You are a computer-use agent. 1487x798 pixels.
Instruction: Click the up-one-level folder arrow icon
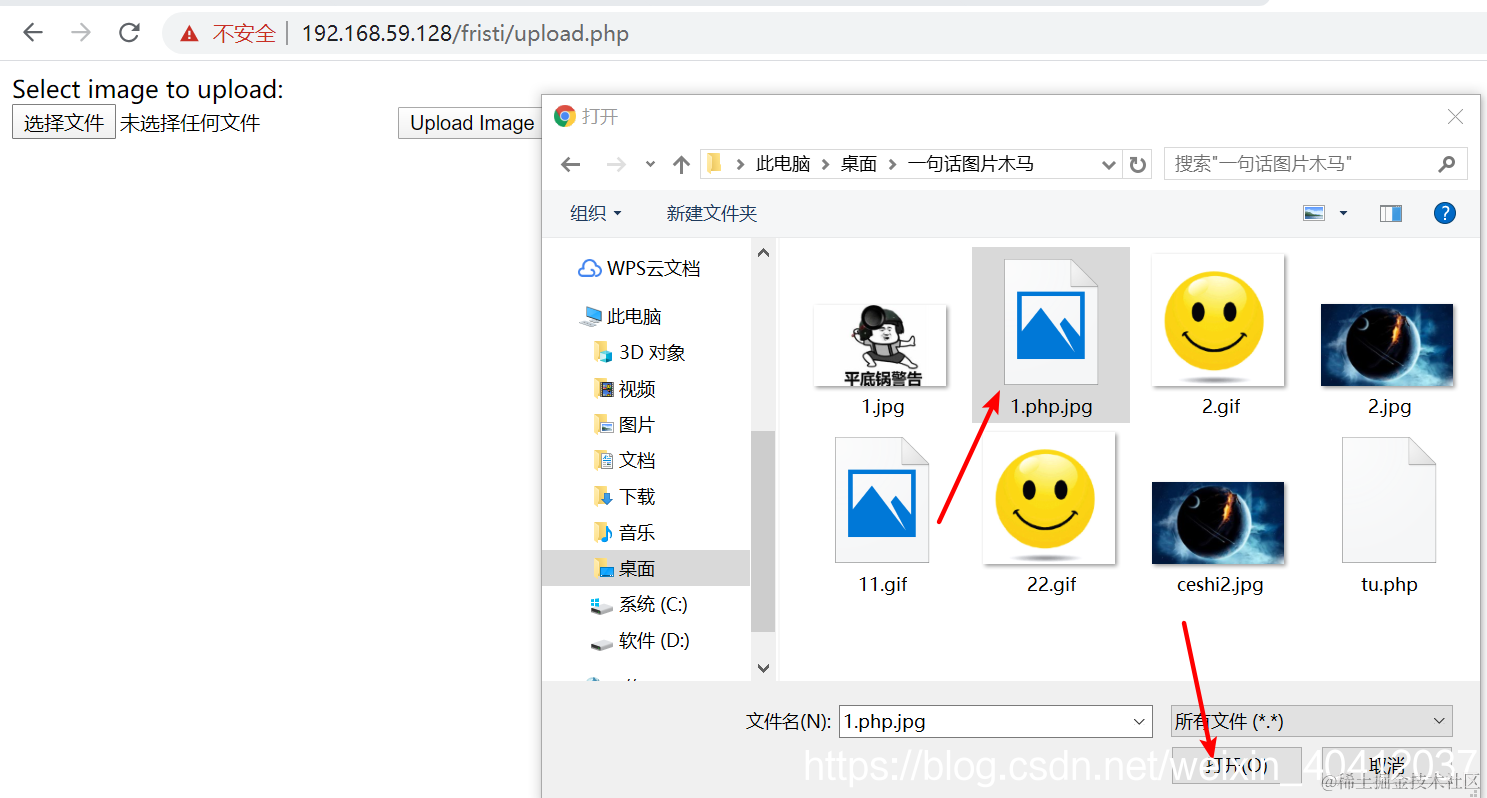(x=681, y=163)
